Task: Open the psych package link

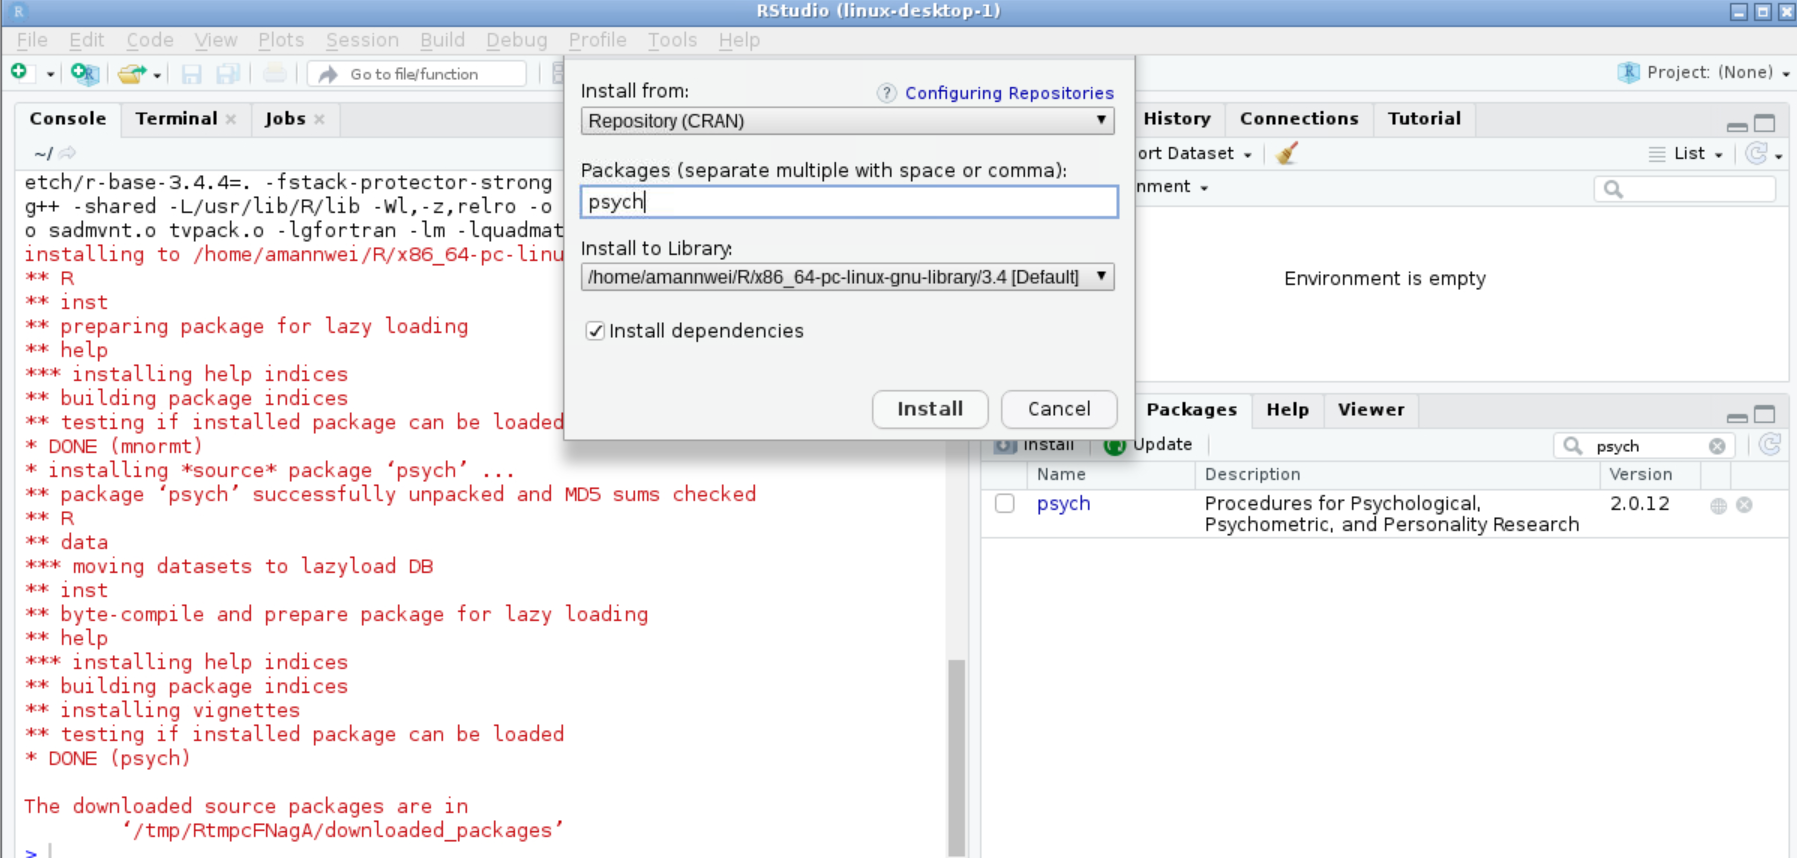Action: (x=1063, y=504)
